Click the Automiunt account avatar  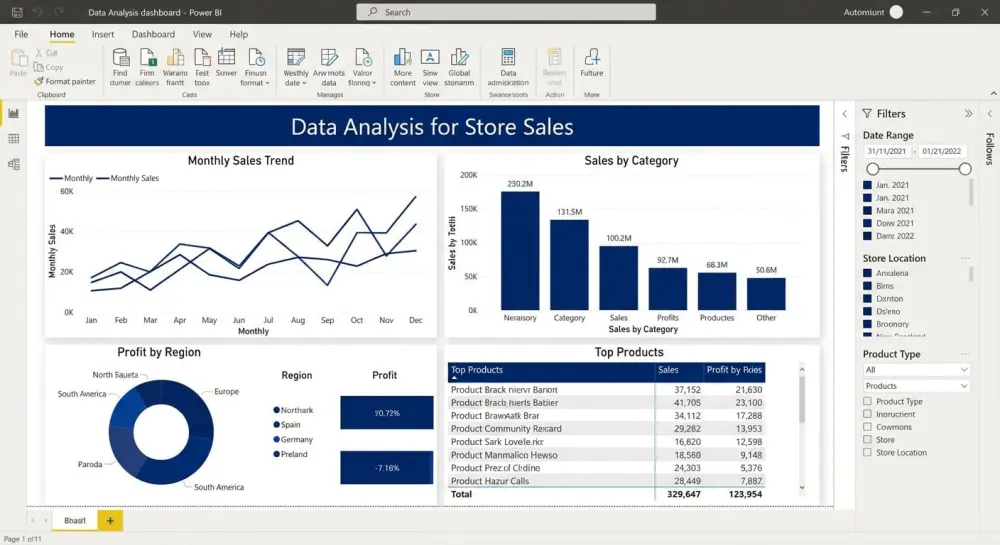[896, 12]
